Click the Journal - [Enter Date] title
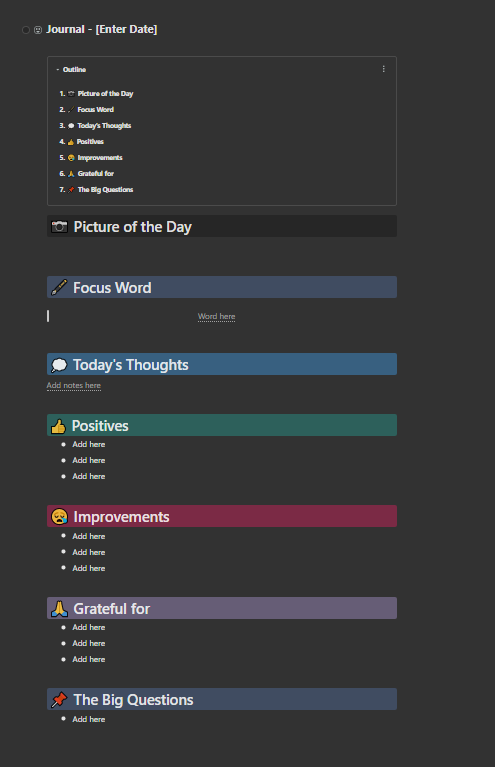The width and height of the screenshot is (495, 767). point(102,29)
